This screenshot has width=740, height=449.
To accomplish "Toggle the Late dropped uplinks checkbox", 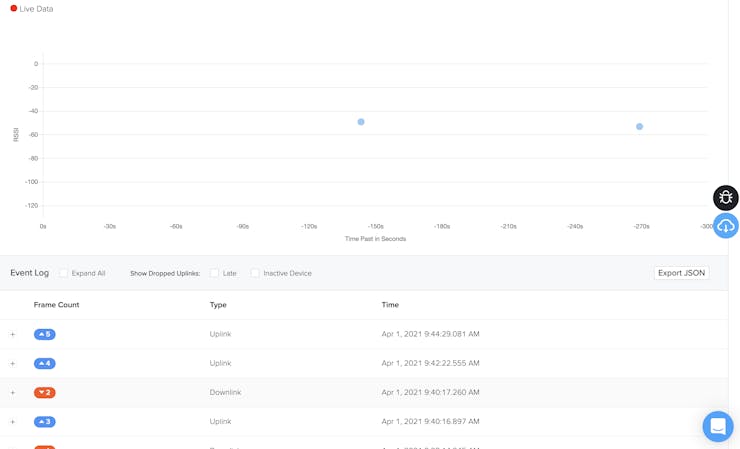I will coord(214,273).
